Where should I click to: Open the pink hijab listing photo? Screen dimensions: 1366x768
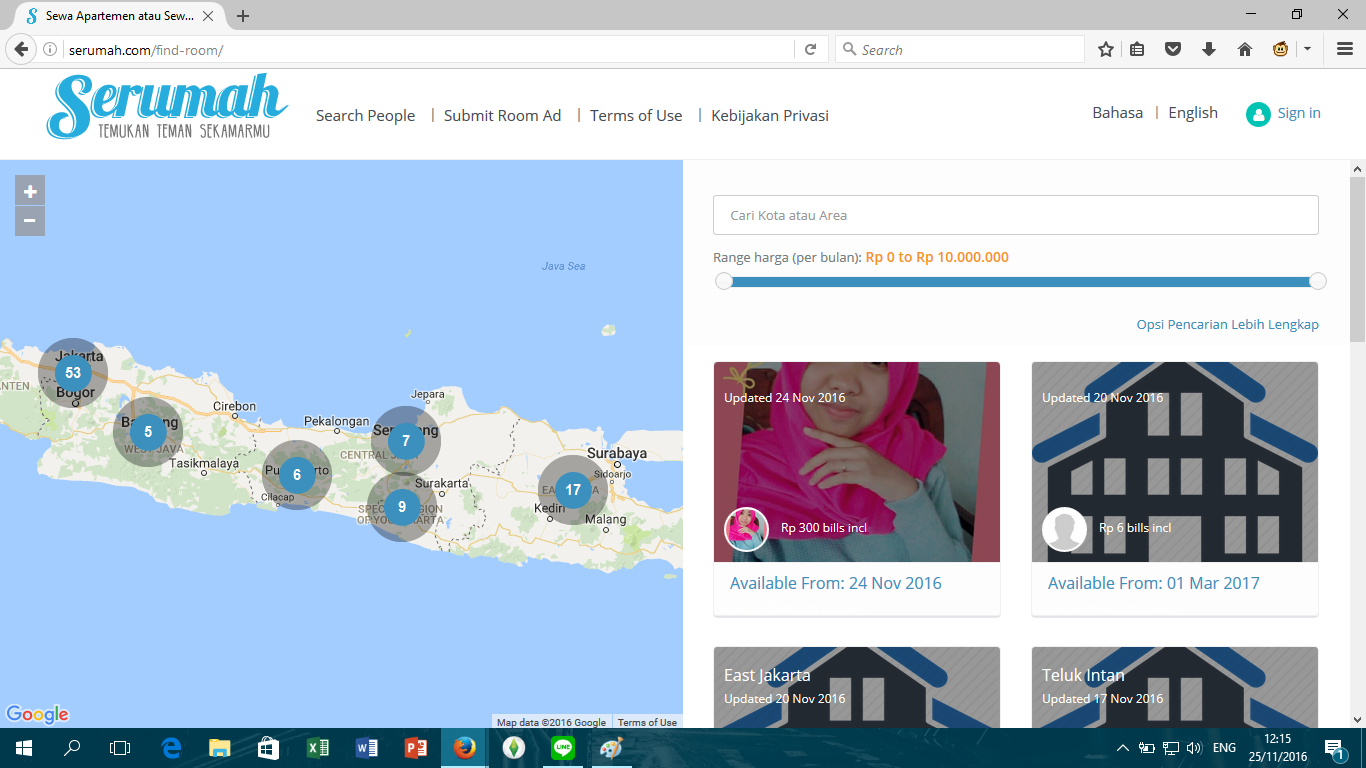[x=857, y=462]
